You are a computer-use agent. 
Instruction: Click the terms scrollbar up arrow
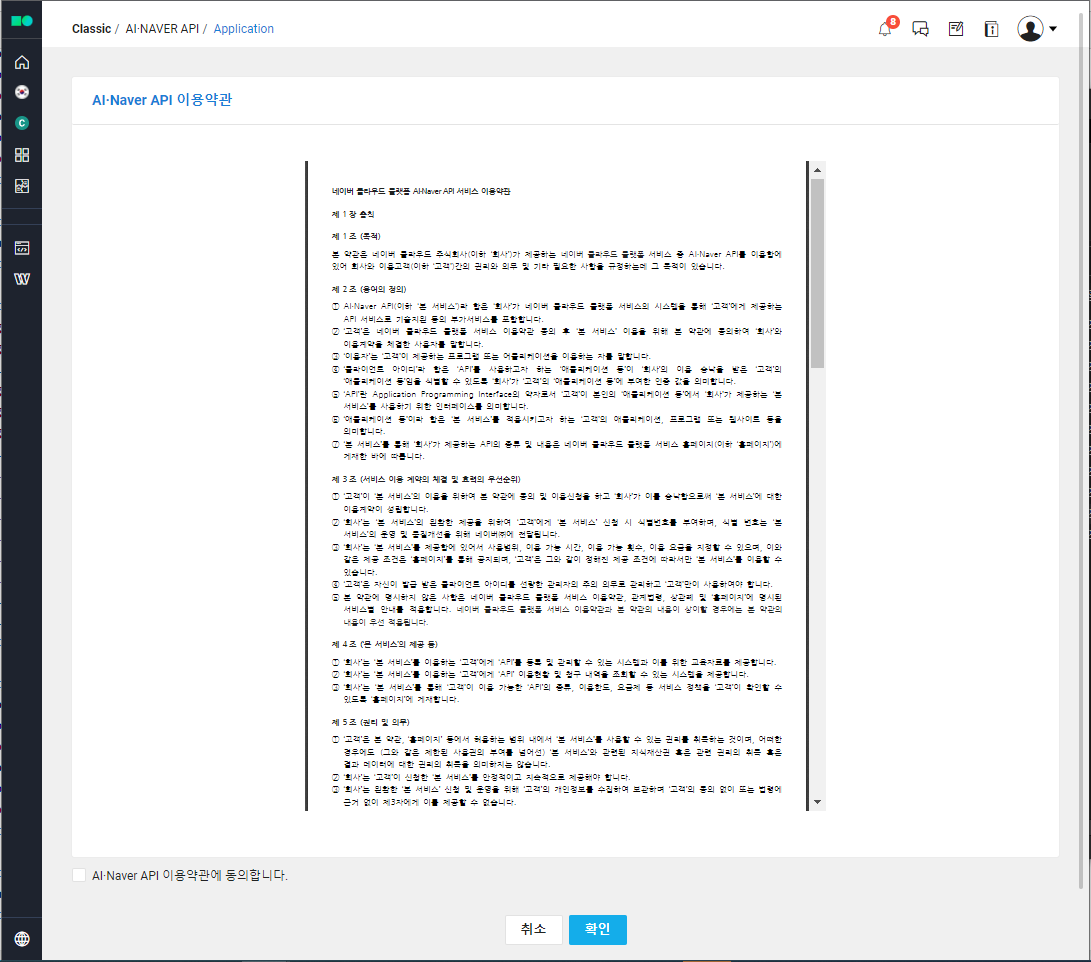pos(818,170)
